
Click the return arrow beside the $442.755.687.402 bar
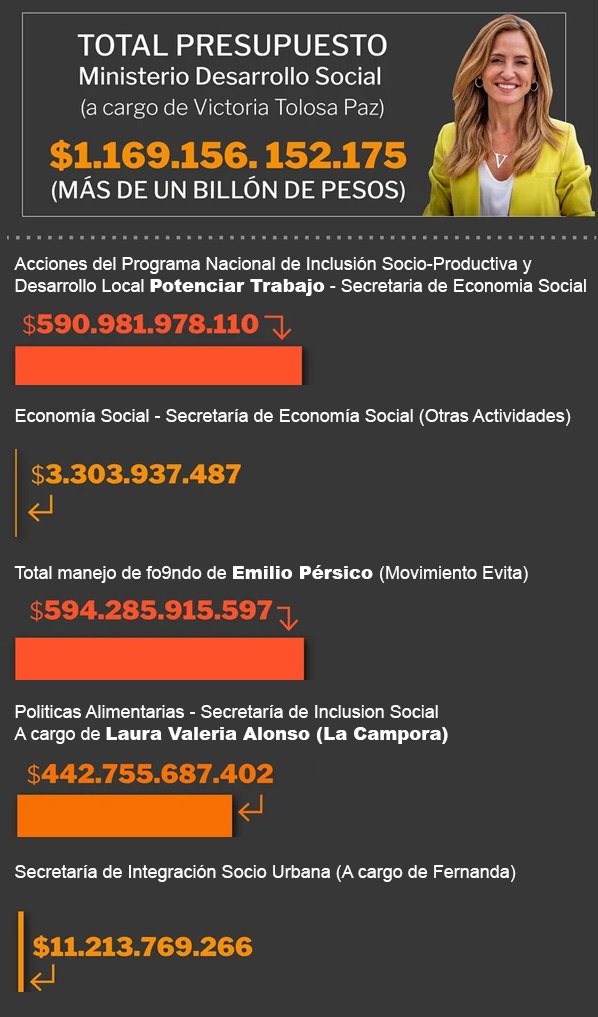(x=250, y=808)
